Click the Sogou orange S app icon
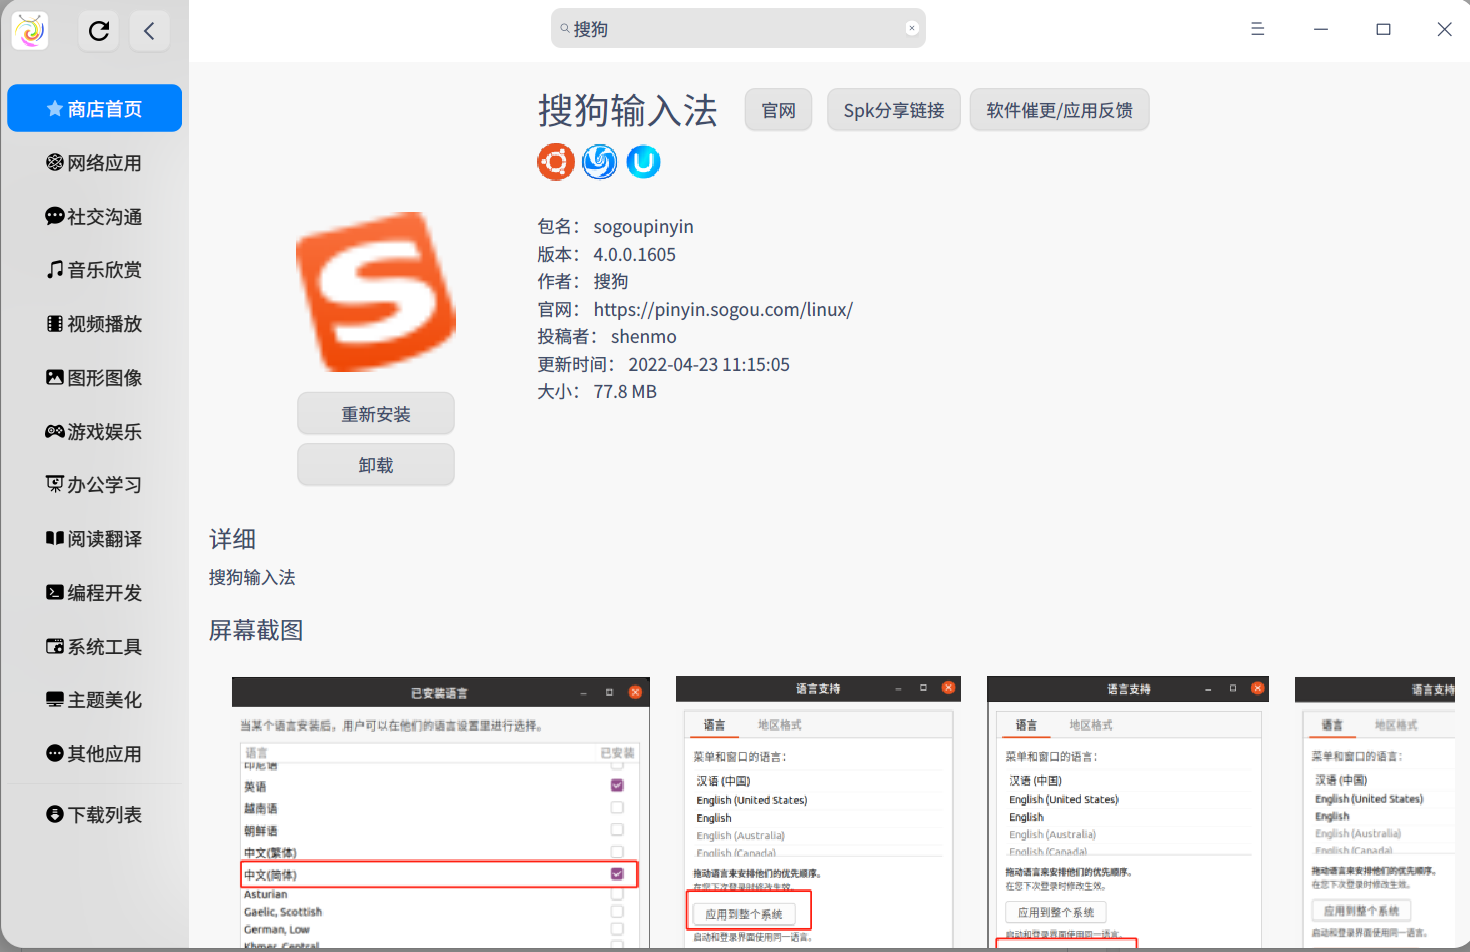Viewport: 1470px width, 952px height. (376, 291)
